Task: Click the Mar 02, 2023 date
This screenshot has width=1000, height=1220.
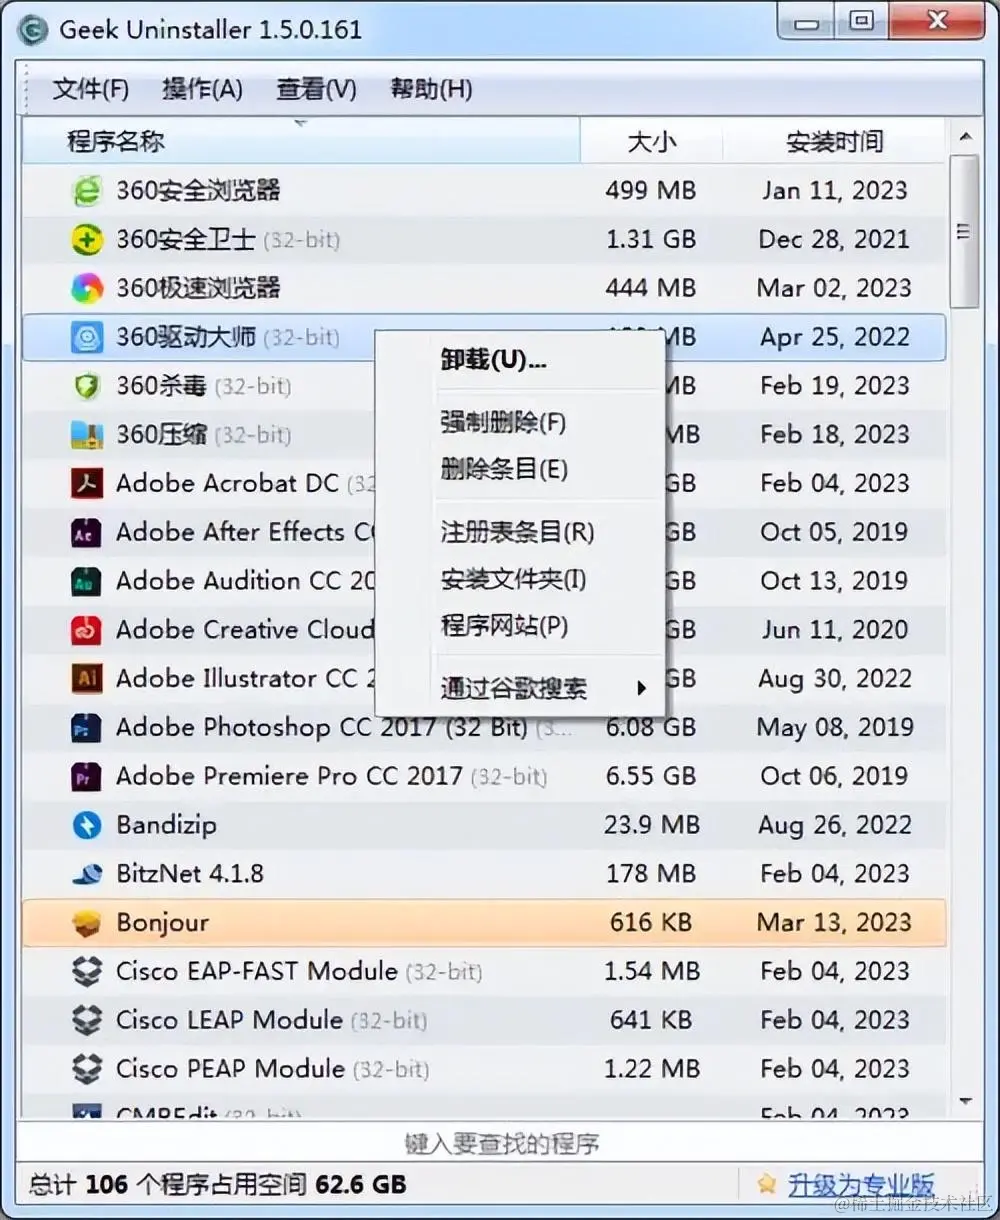Action: (834, 288)
